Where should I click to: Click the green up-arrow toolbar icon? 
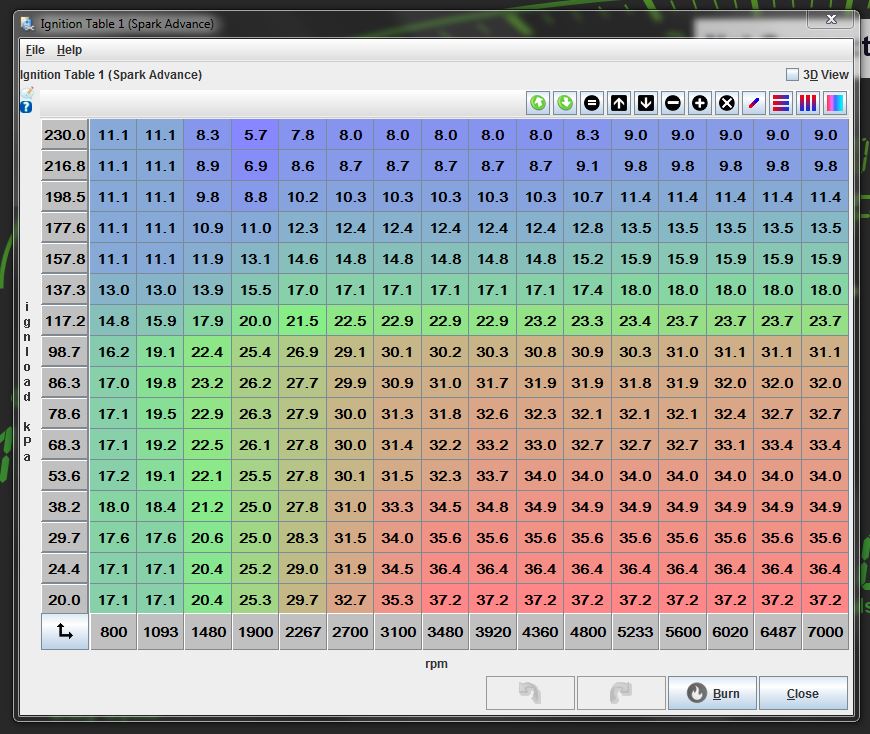click(538, 103)
